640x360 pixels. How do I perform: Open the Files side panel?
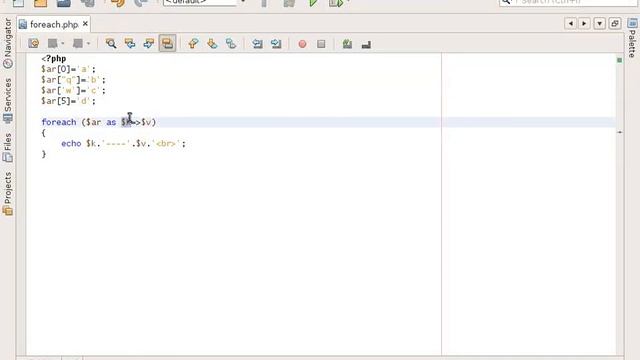pos(7,147)
